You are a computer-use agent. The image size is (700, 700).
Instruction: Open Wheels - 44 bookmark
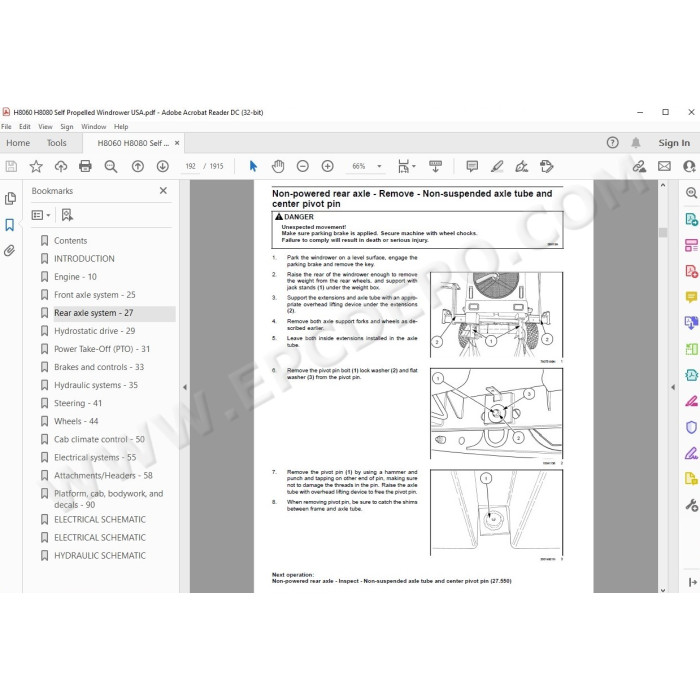76,421
